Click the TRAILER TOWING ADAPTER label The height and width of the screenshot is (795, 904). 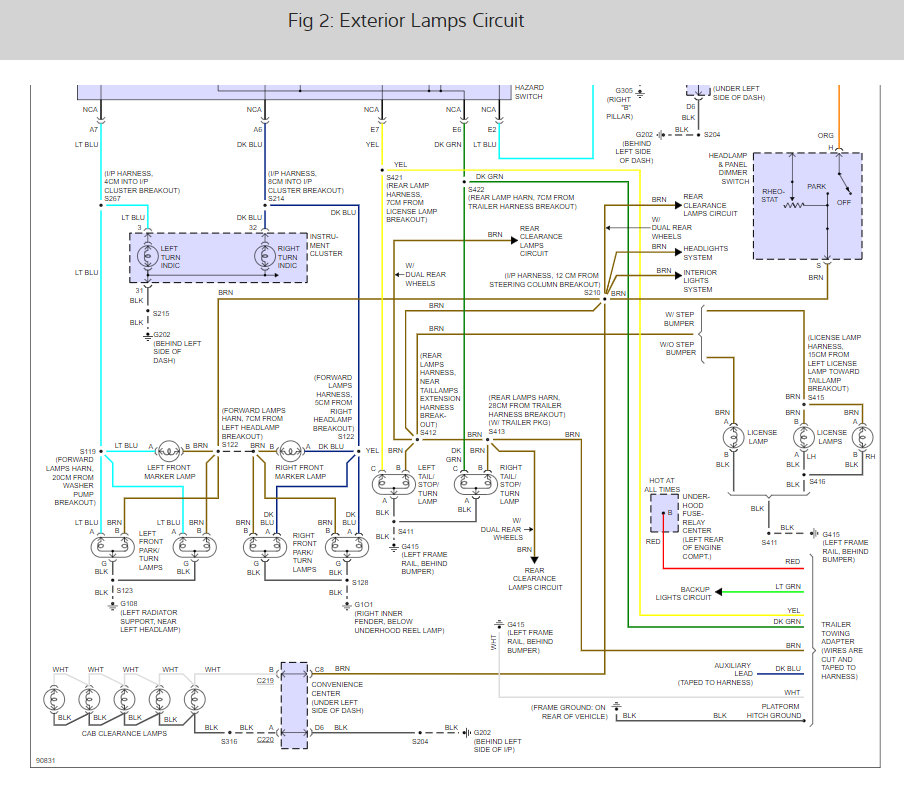tap(838, 633)
